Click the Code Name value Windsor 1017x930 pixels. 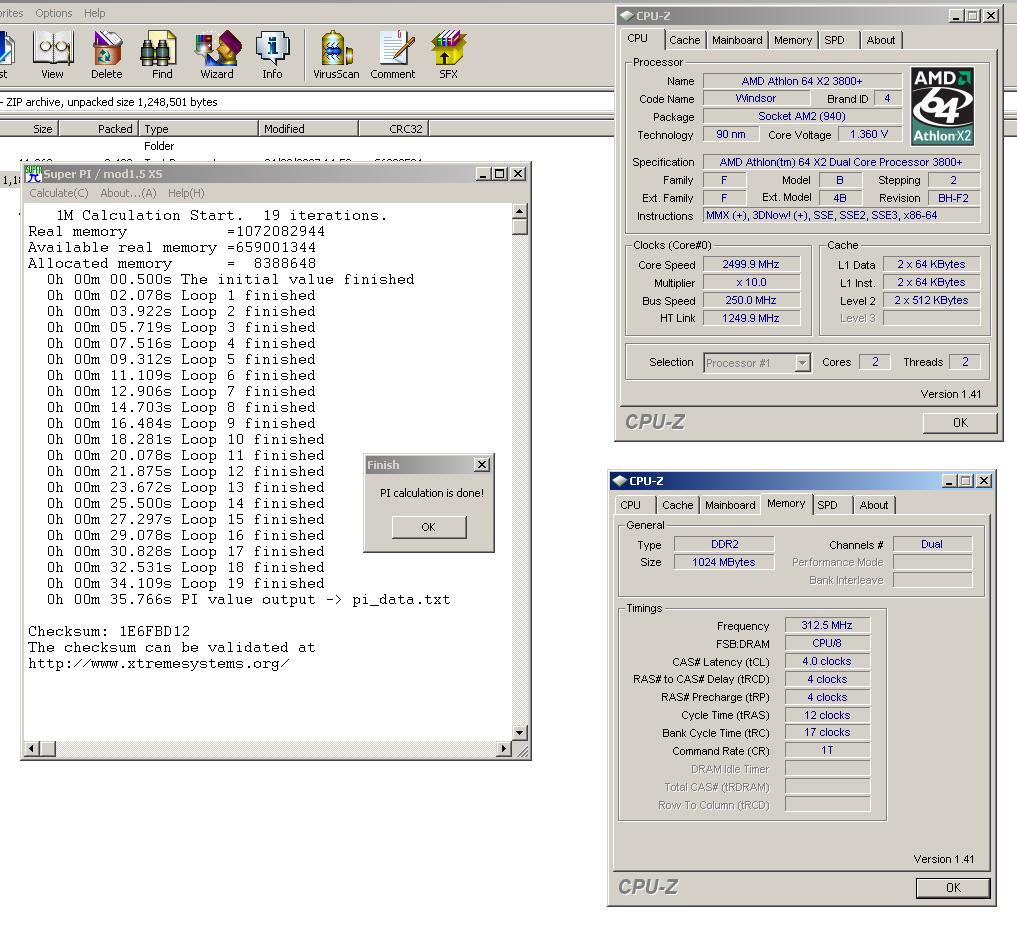click(756, 99)
